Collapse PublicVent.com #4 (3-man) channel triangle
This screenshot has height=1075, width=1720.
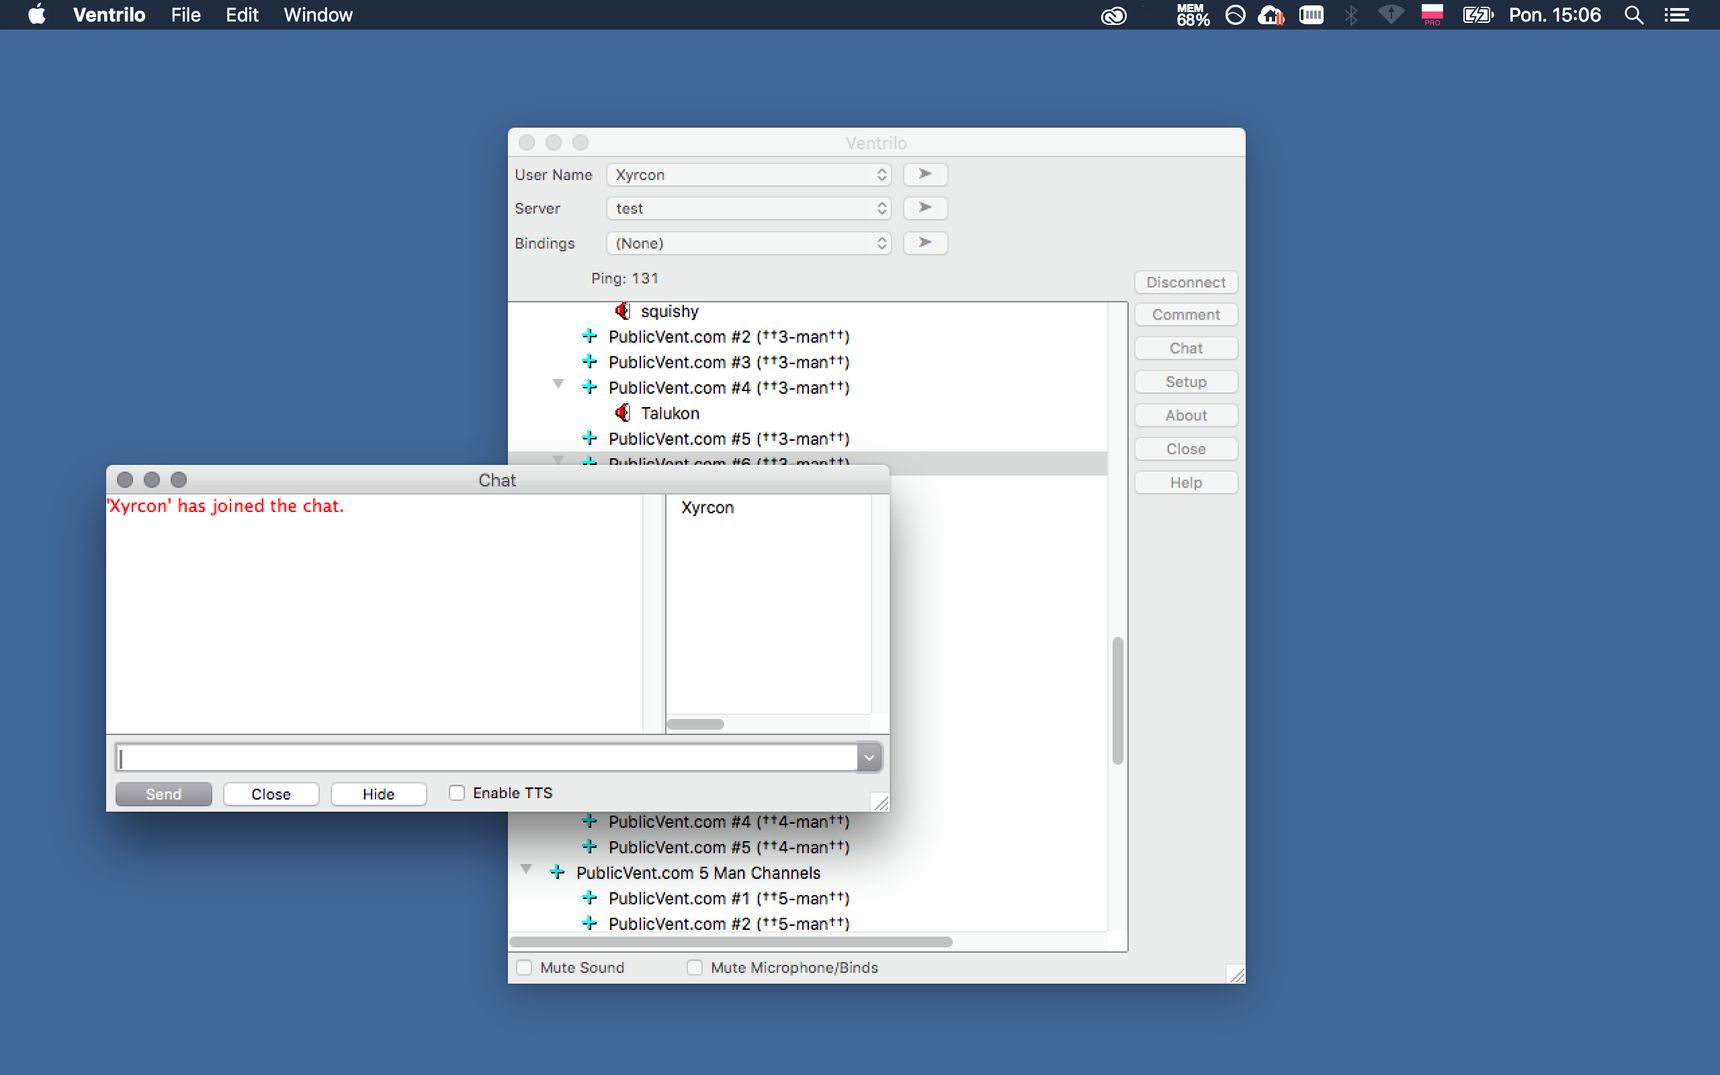point(558,384)
